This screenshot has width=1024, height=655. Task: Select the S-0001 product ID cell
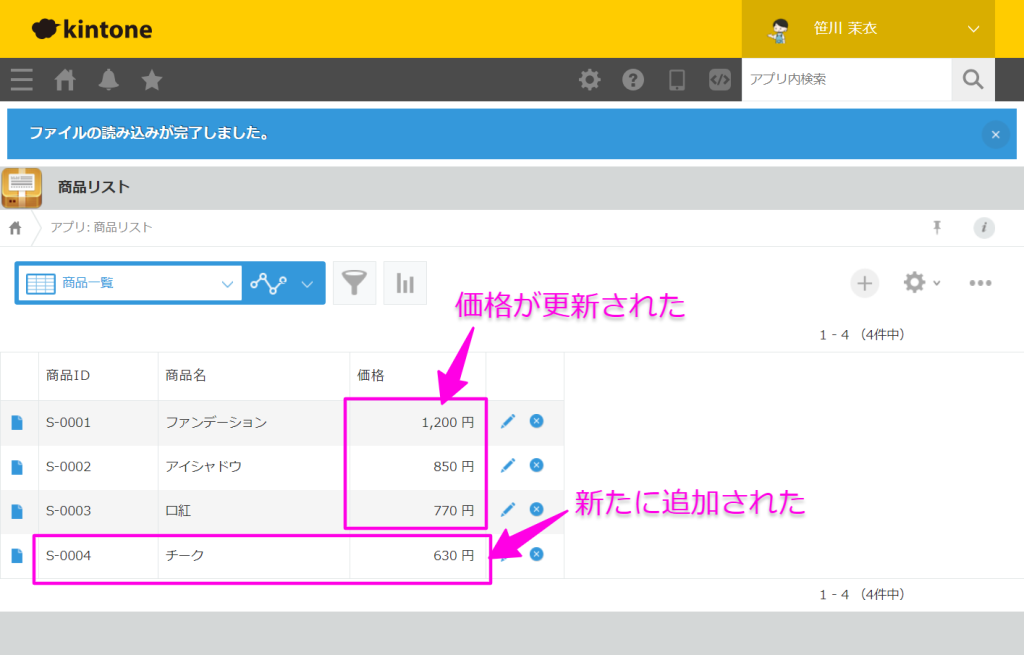click(x=98, y=423)
